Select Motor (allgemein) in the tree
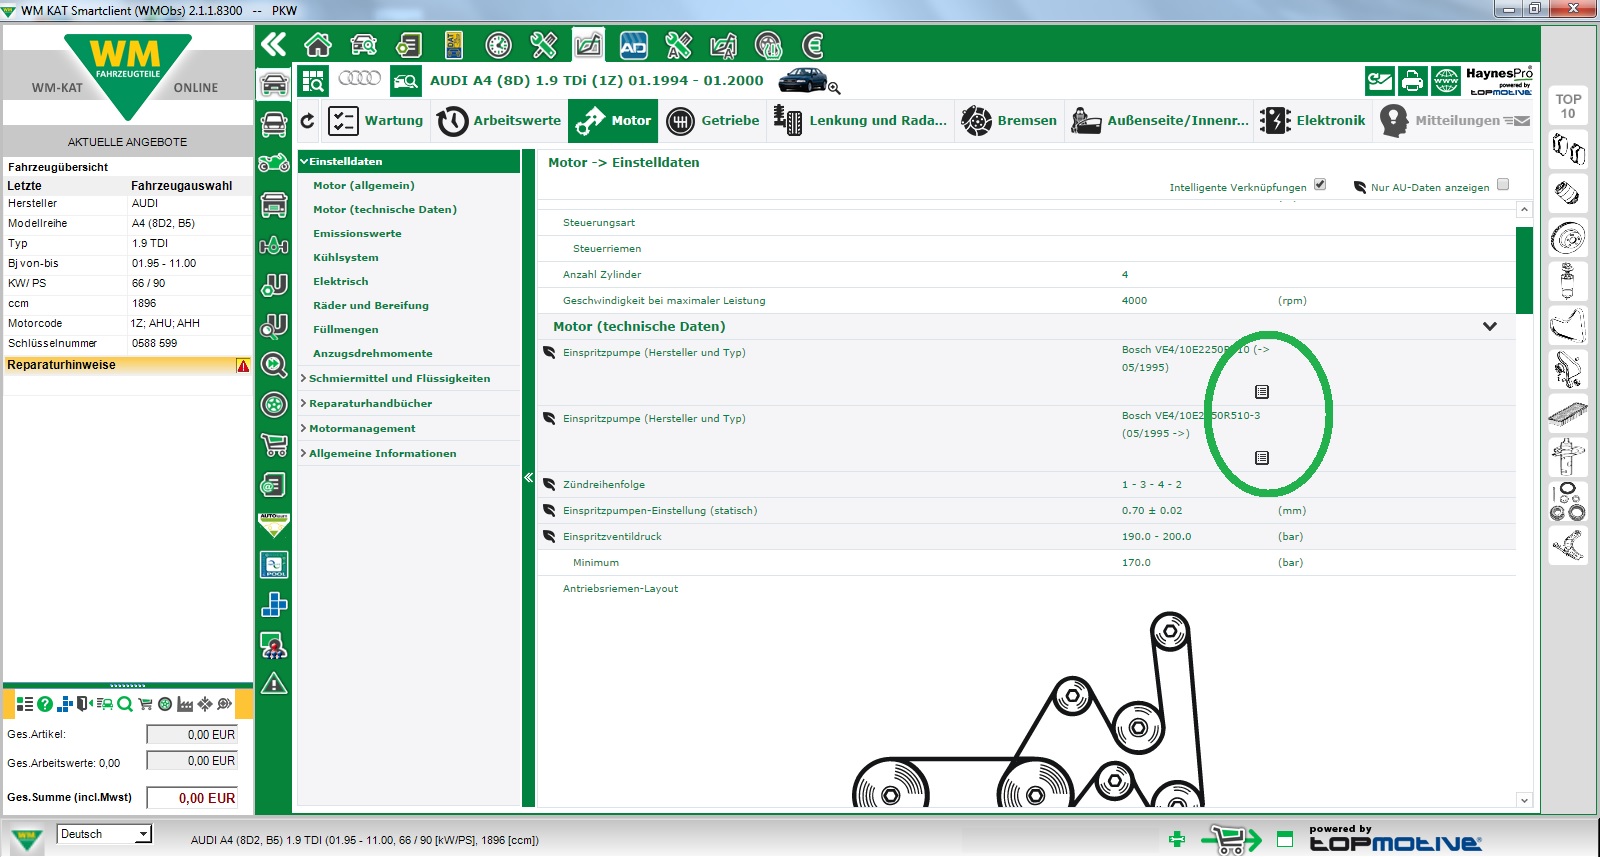1600x857 pixels. point(364,185)
